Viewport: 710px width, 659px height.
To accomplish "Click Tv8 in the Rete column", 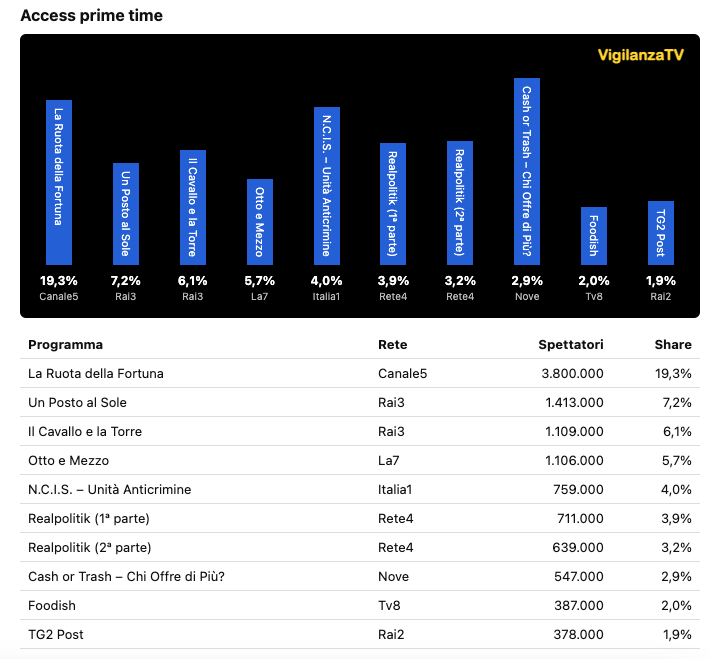I will (389, 606).
